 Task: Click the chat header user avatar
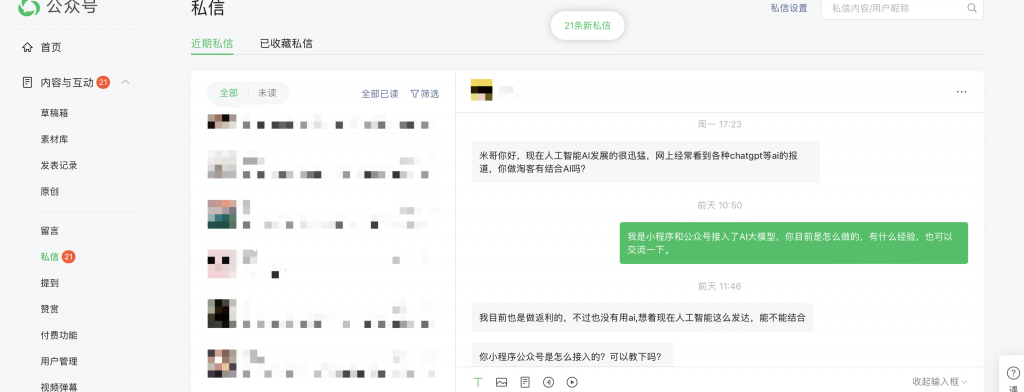[481, 90]
